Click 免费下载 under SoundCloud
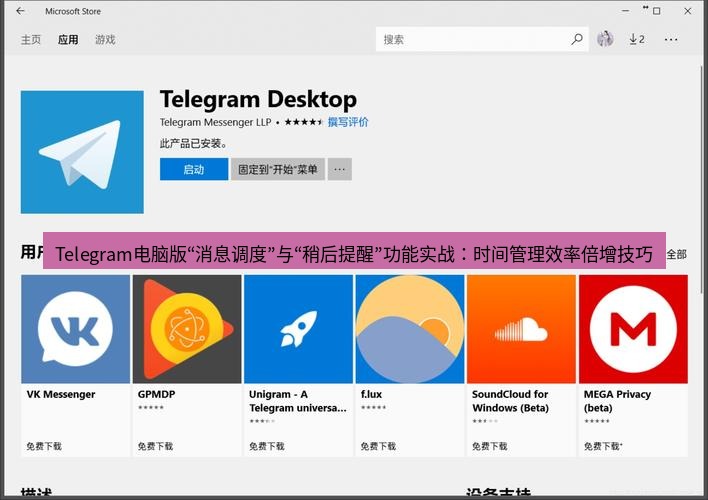The height and width of the screenshot is (500, 708). pos(490,446)
